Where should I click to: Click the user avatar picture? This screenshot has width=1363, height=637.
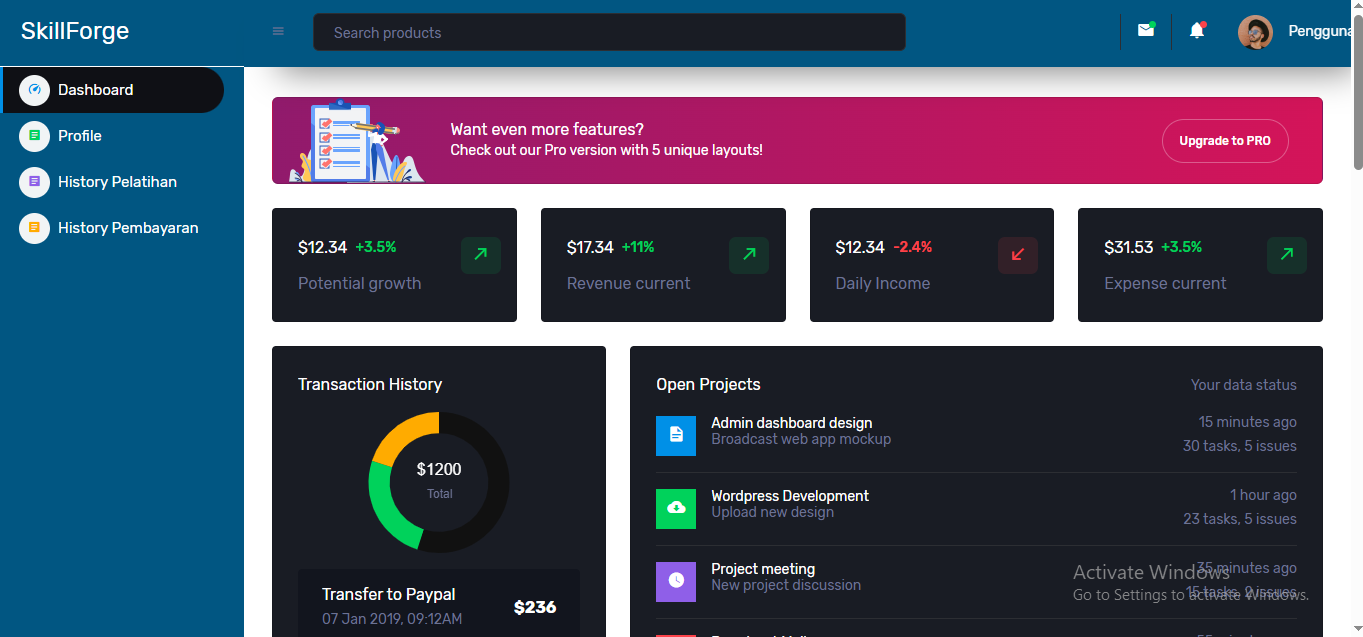point(1255,32)
